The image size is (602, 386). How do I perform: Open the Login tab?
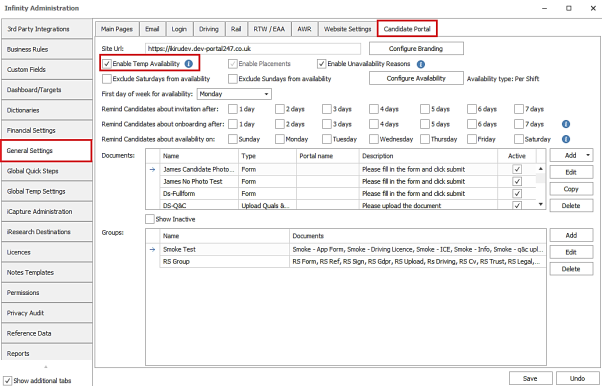click(179, 29)
